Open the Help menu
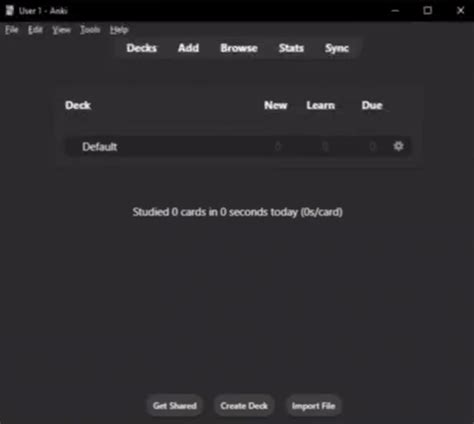 pyautogui.click(x=119, y=30)
